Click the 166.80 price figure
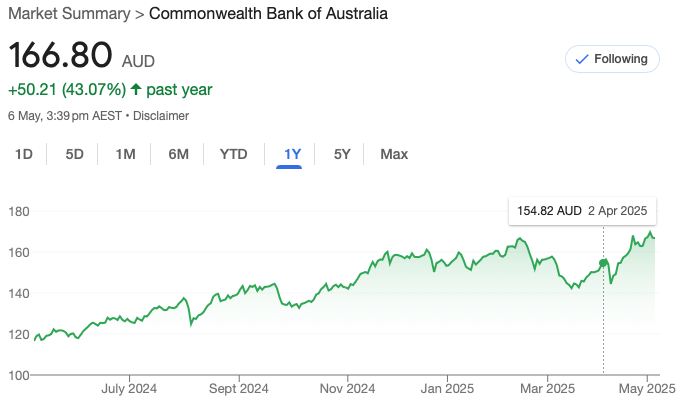Viewport: 689px width, 407px height. tap(61, 55)
